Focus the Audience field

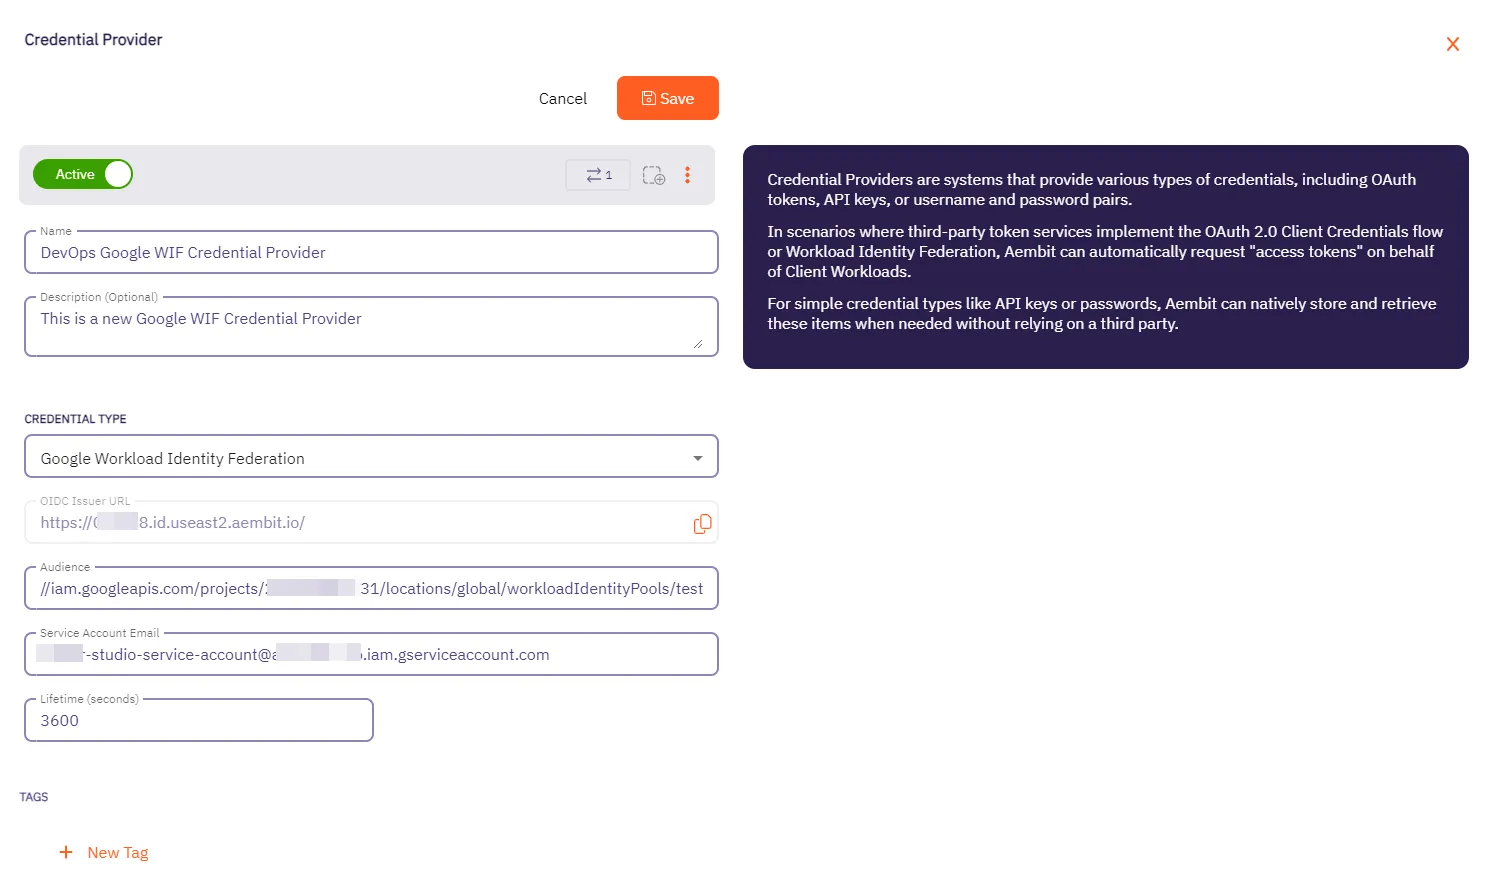(x=371, y=588)
